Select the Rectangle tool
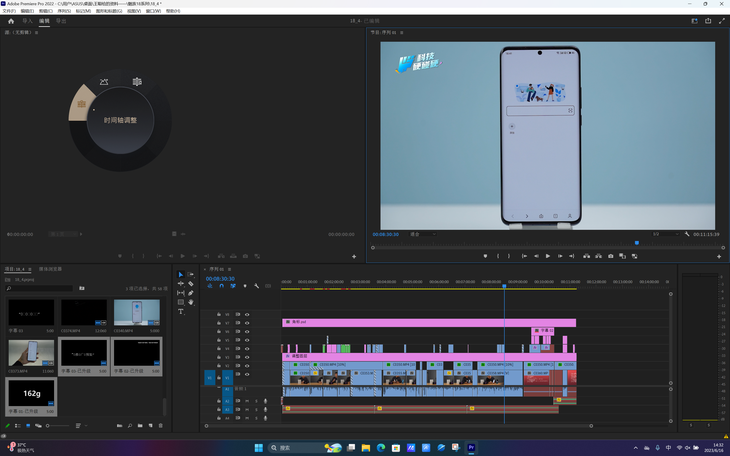Screen dimensions: 730x456 pos(181,302)
